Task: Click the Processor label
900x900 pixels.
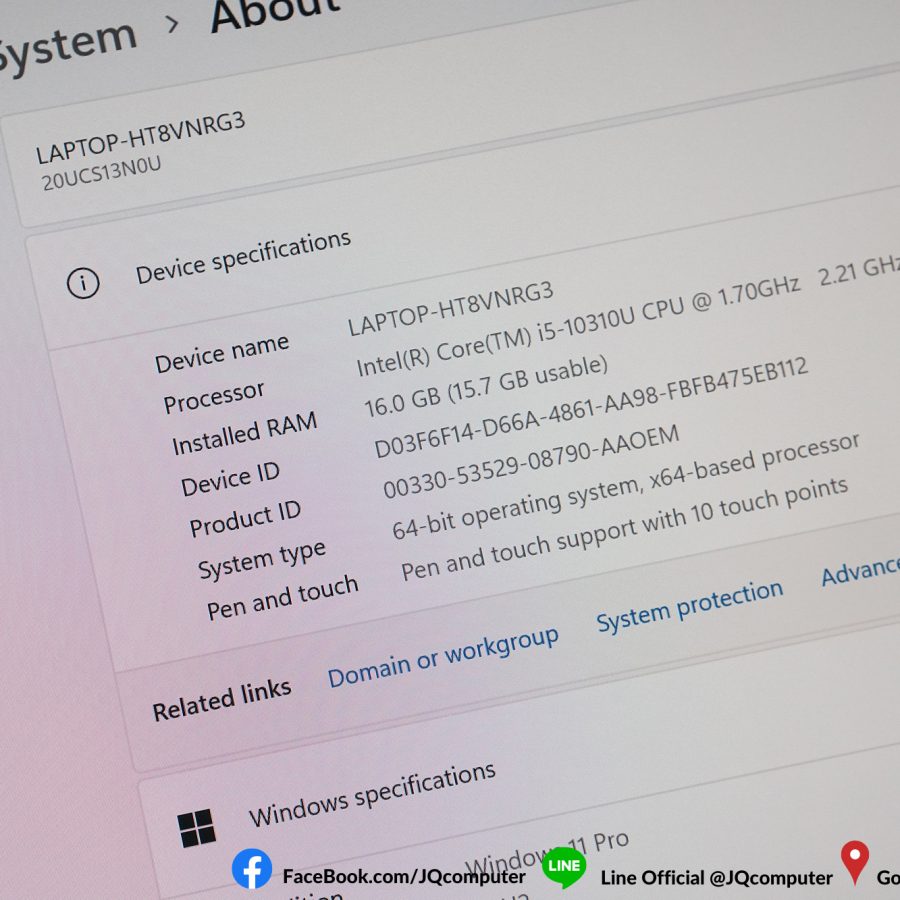Action: point(214,397)
